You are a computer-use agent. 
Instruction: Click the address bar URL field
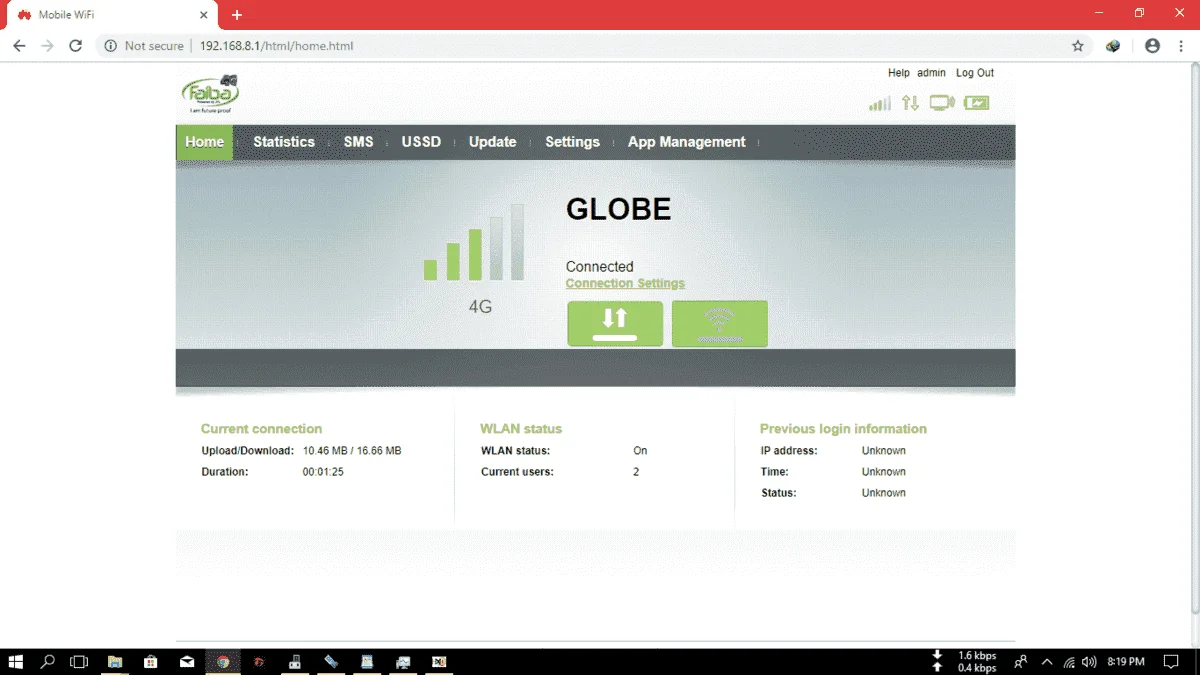click(x=580, y=46)
